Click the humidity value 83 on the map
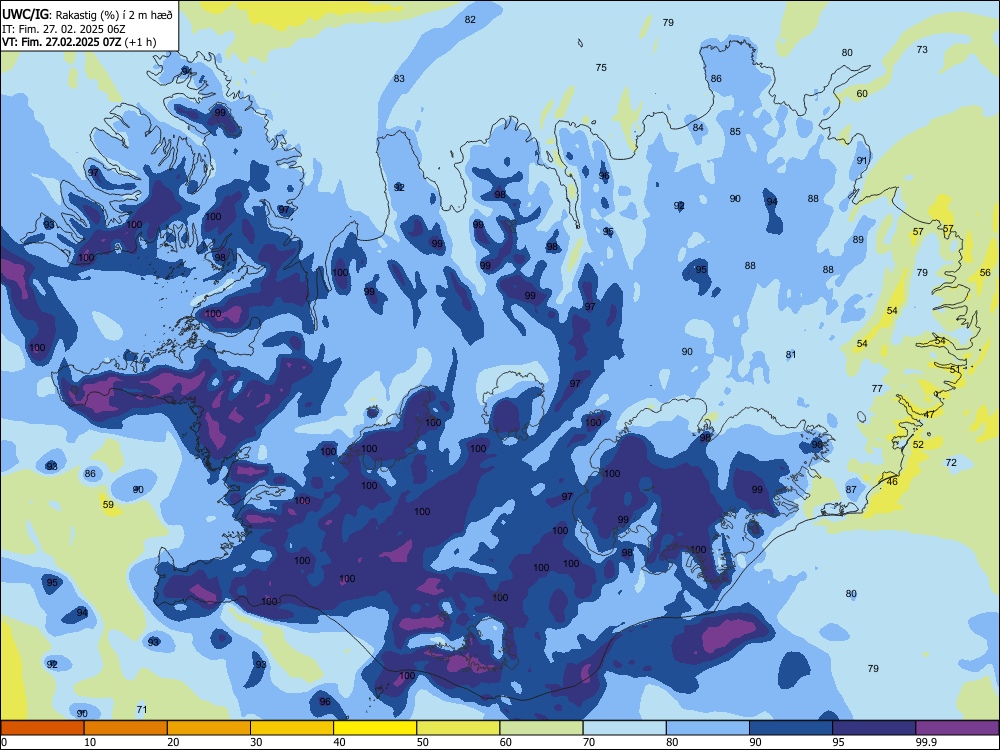Image resolution: width=1000 pixels, height=750 pixels. pos(399,79)
